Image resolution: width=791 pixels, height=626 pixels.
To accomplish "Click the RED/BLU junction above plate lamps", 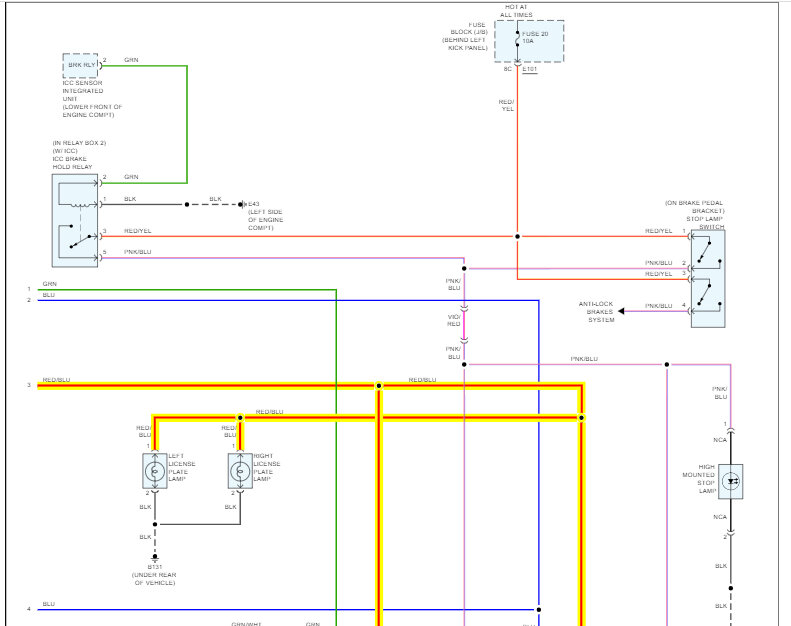I will [x=240, y=418].
